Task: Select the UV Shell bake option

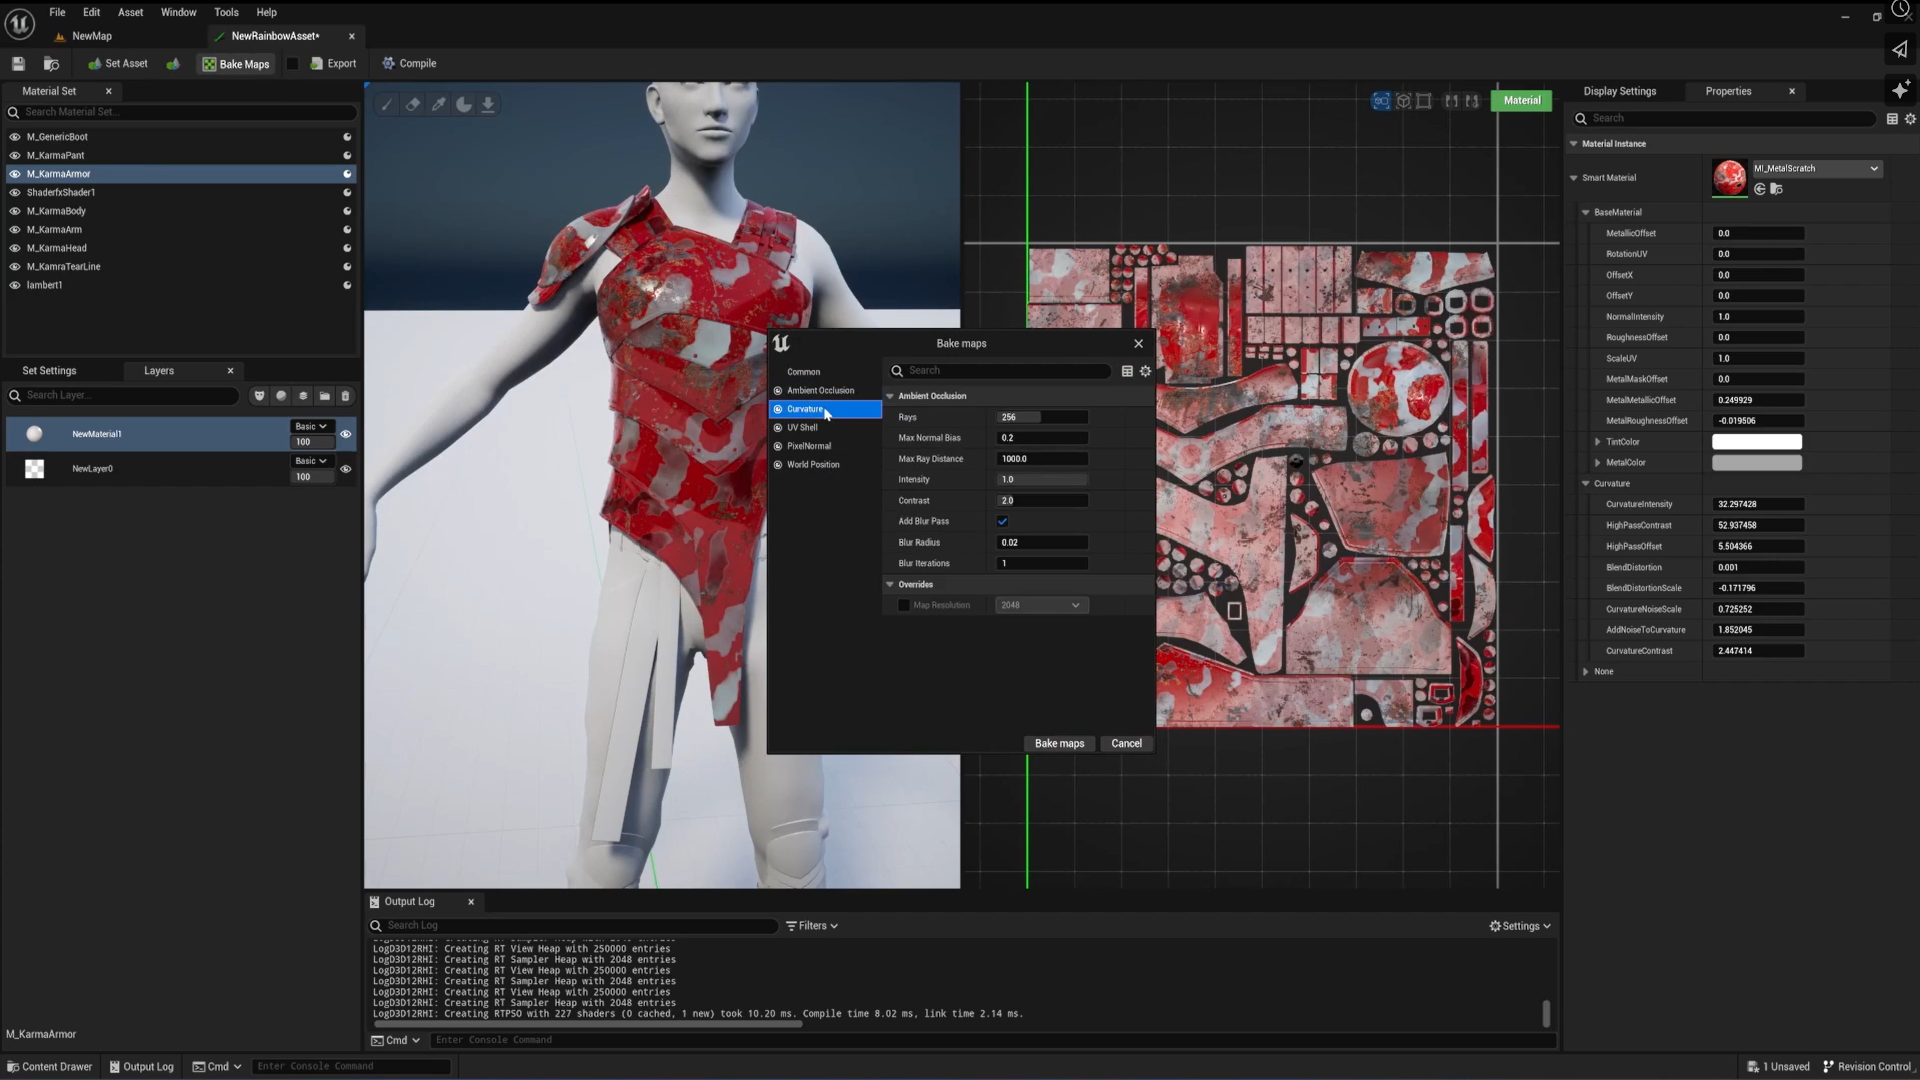Action: point(802,427)
